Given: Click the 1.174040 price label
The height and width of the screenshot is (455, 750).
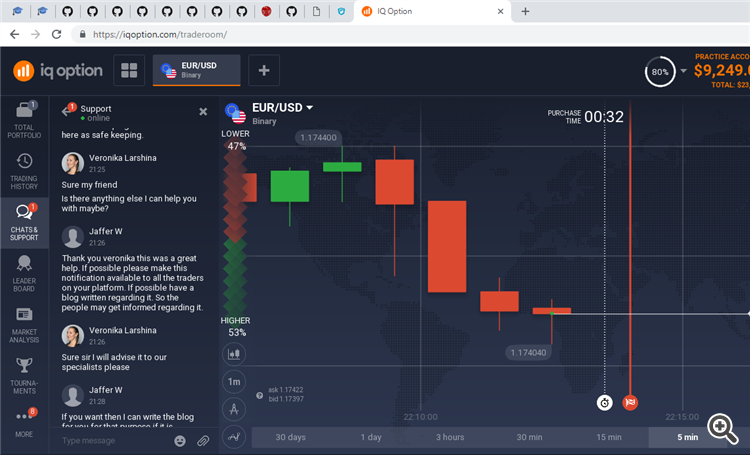Looking at the screenshot, I should [528, 353].
